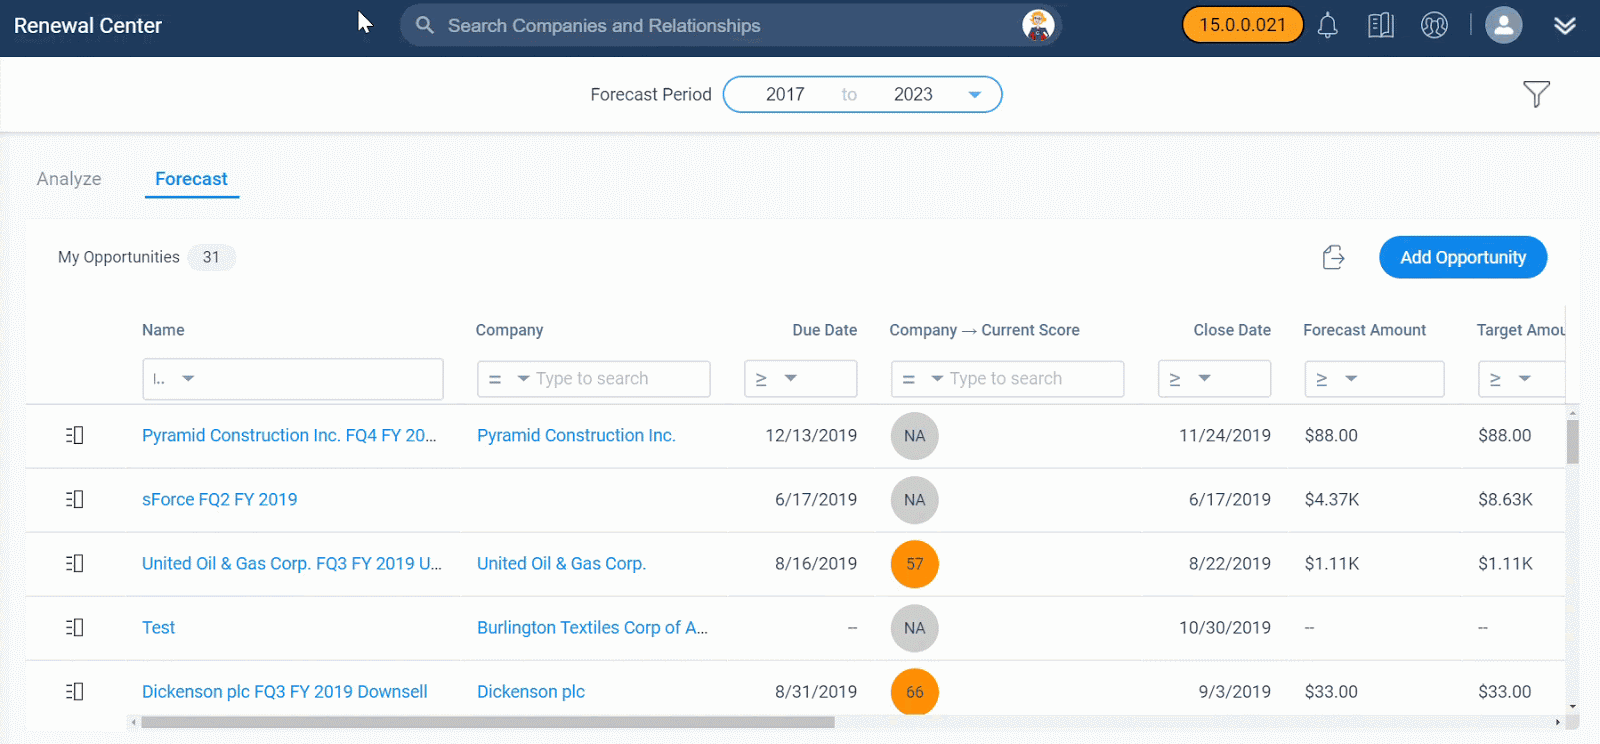Click the Close Date column header

pos(1232,330)
